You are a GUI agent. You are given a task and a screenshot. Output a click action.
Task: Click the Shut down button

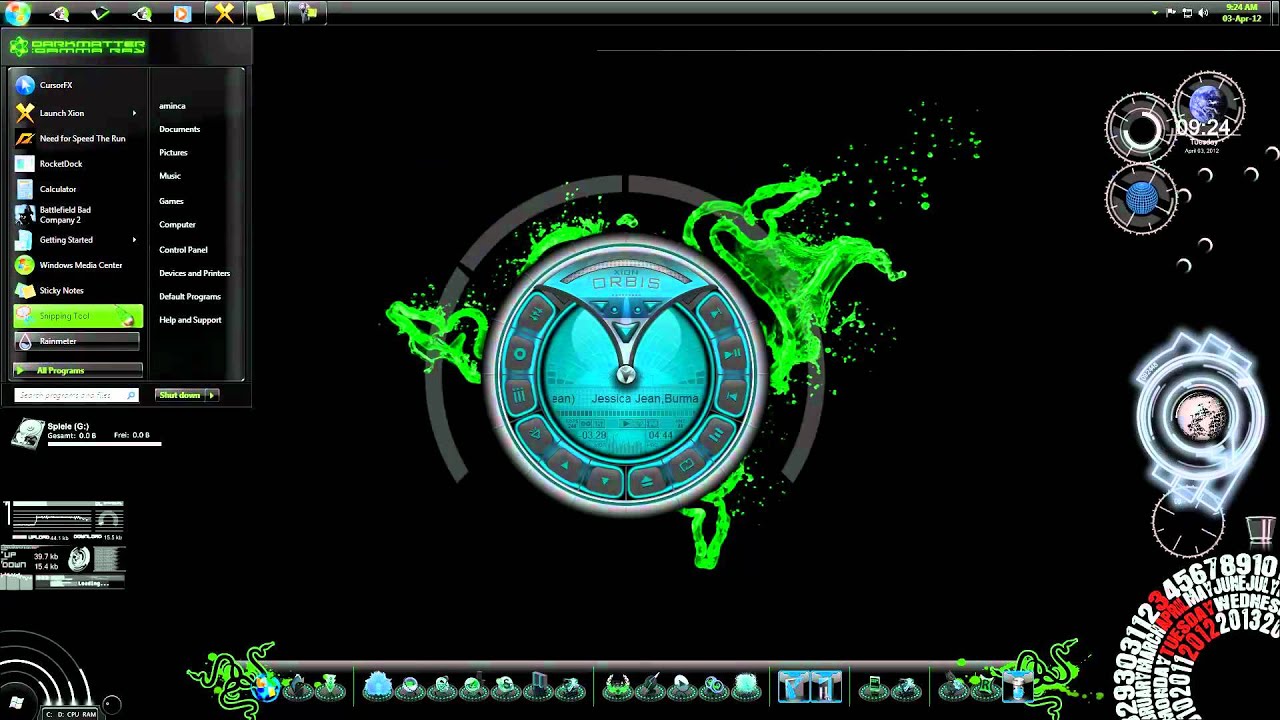(x=180, y=395)
